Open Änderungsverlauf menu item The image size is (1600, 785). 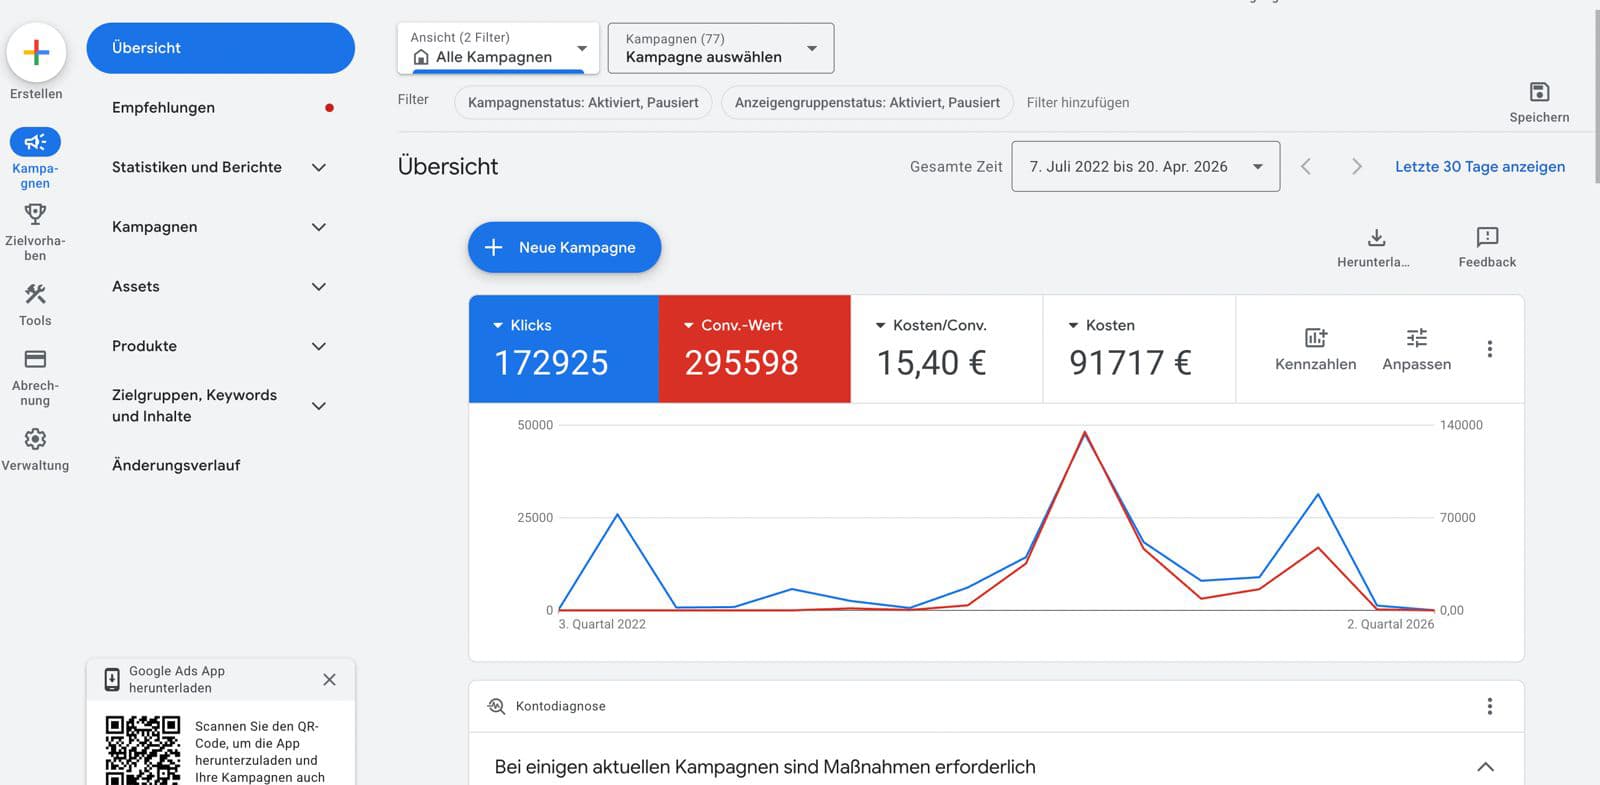176,465
